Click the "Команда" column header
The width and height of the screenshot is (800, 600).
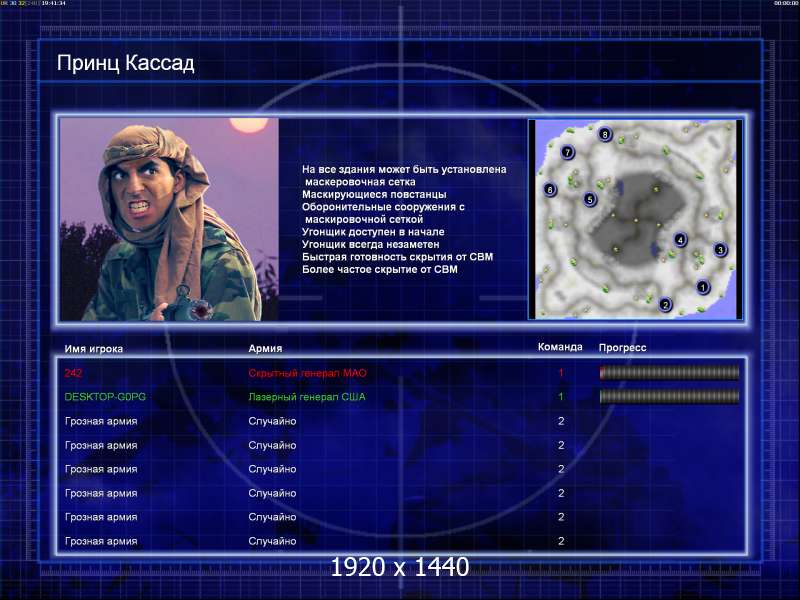click(560, 348)
